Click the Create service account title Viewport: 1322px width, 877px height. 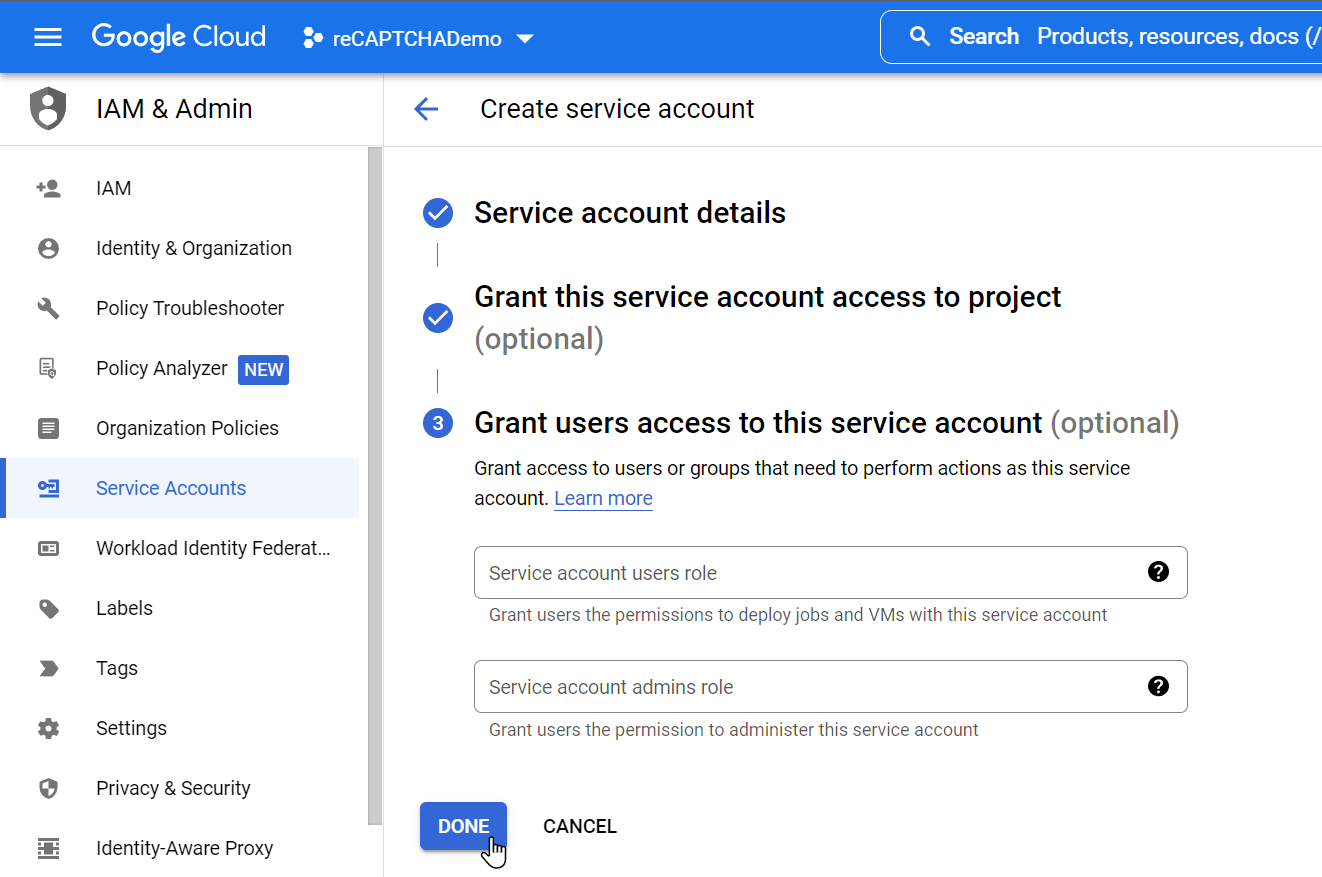coord(617,109)
